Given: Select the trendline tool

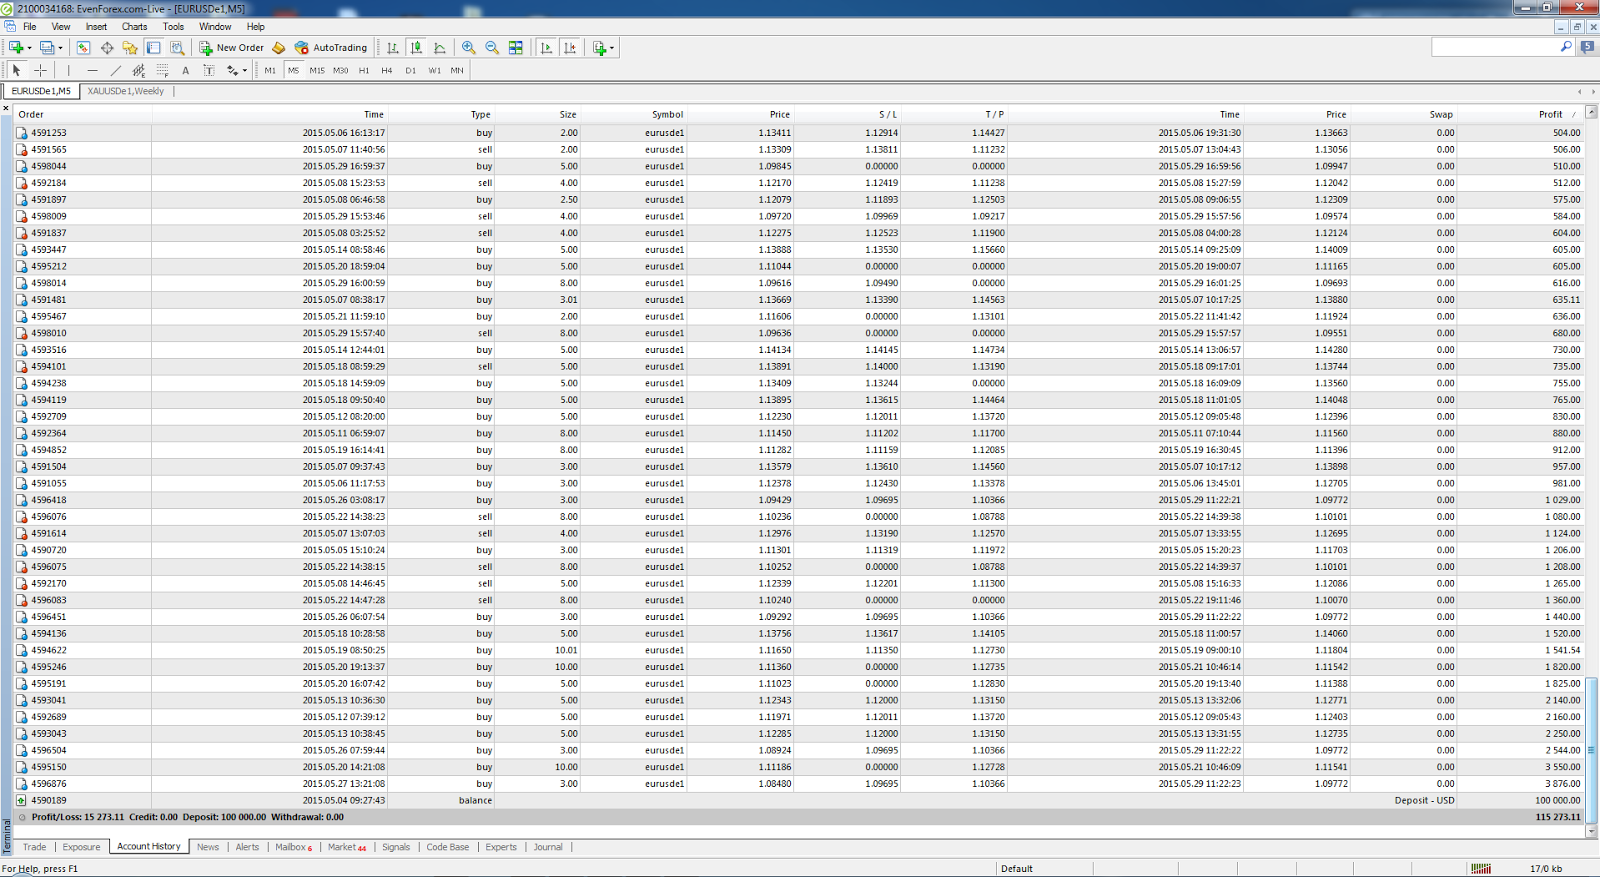Looking at the screenshot, I should (x=115, y=70).
